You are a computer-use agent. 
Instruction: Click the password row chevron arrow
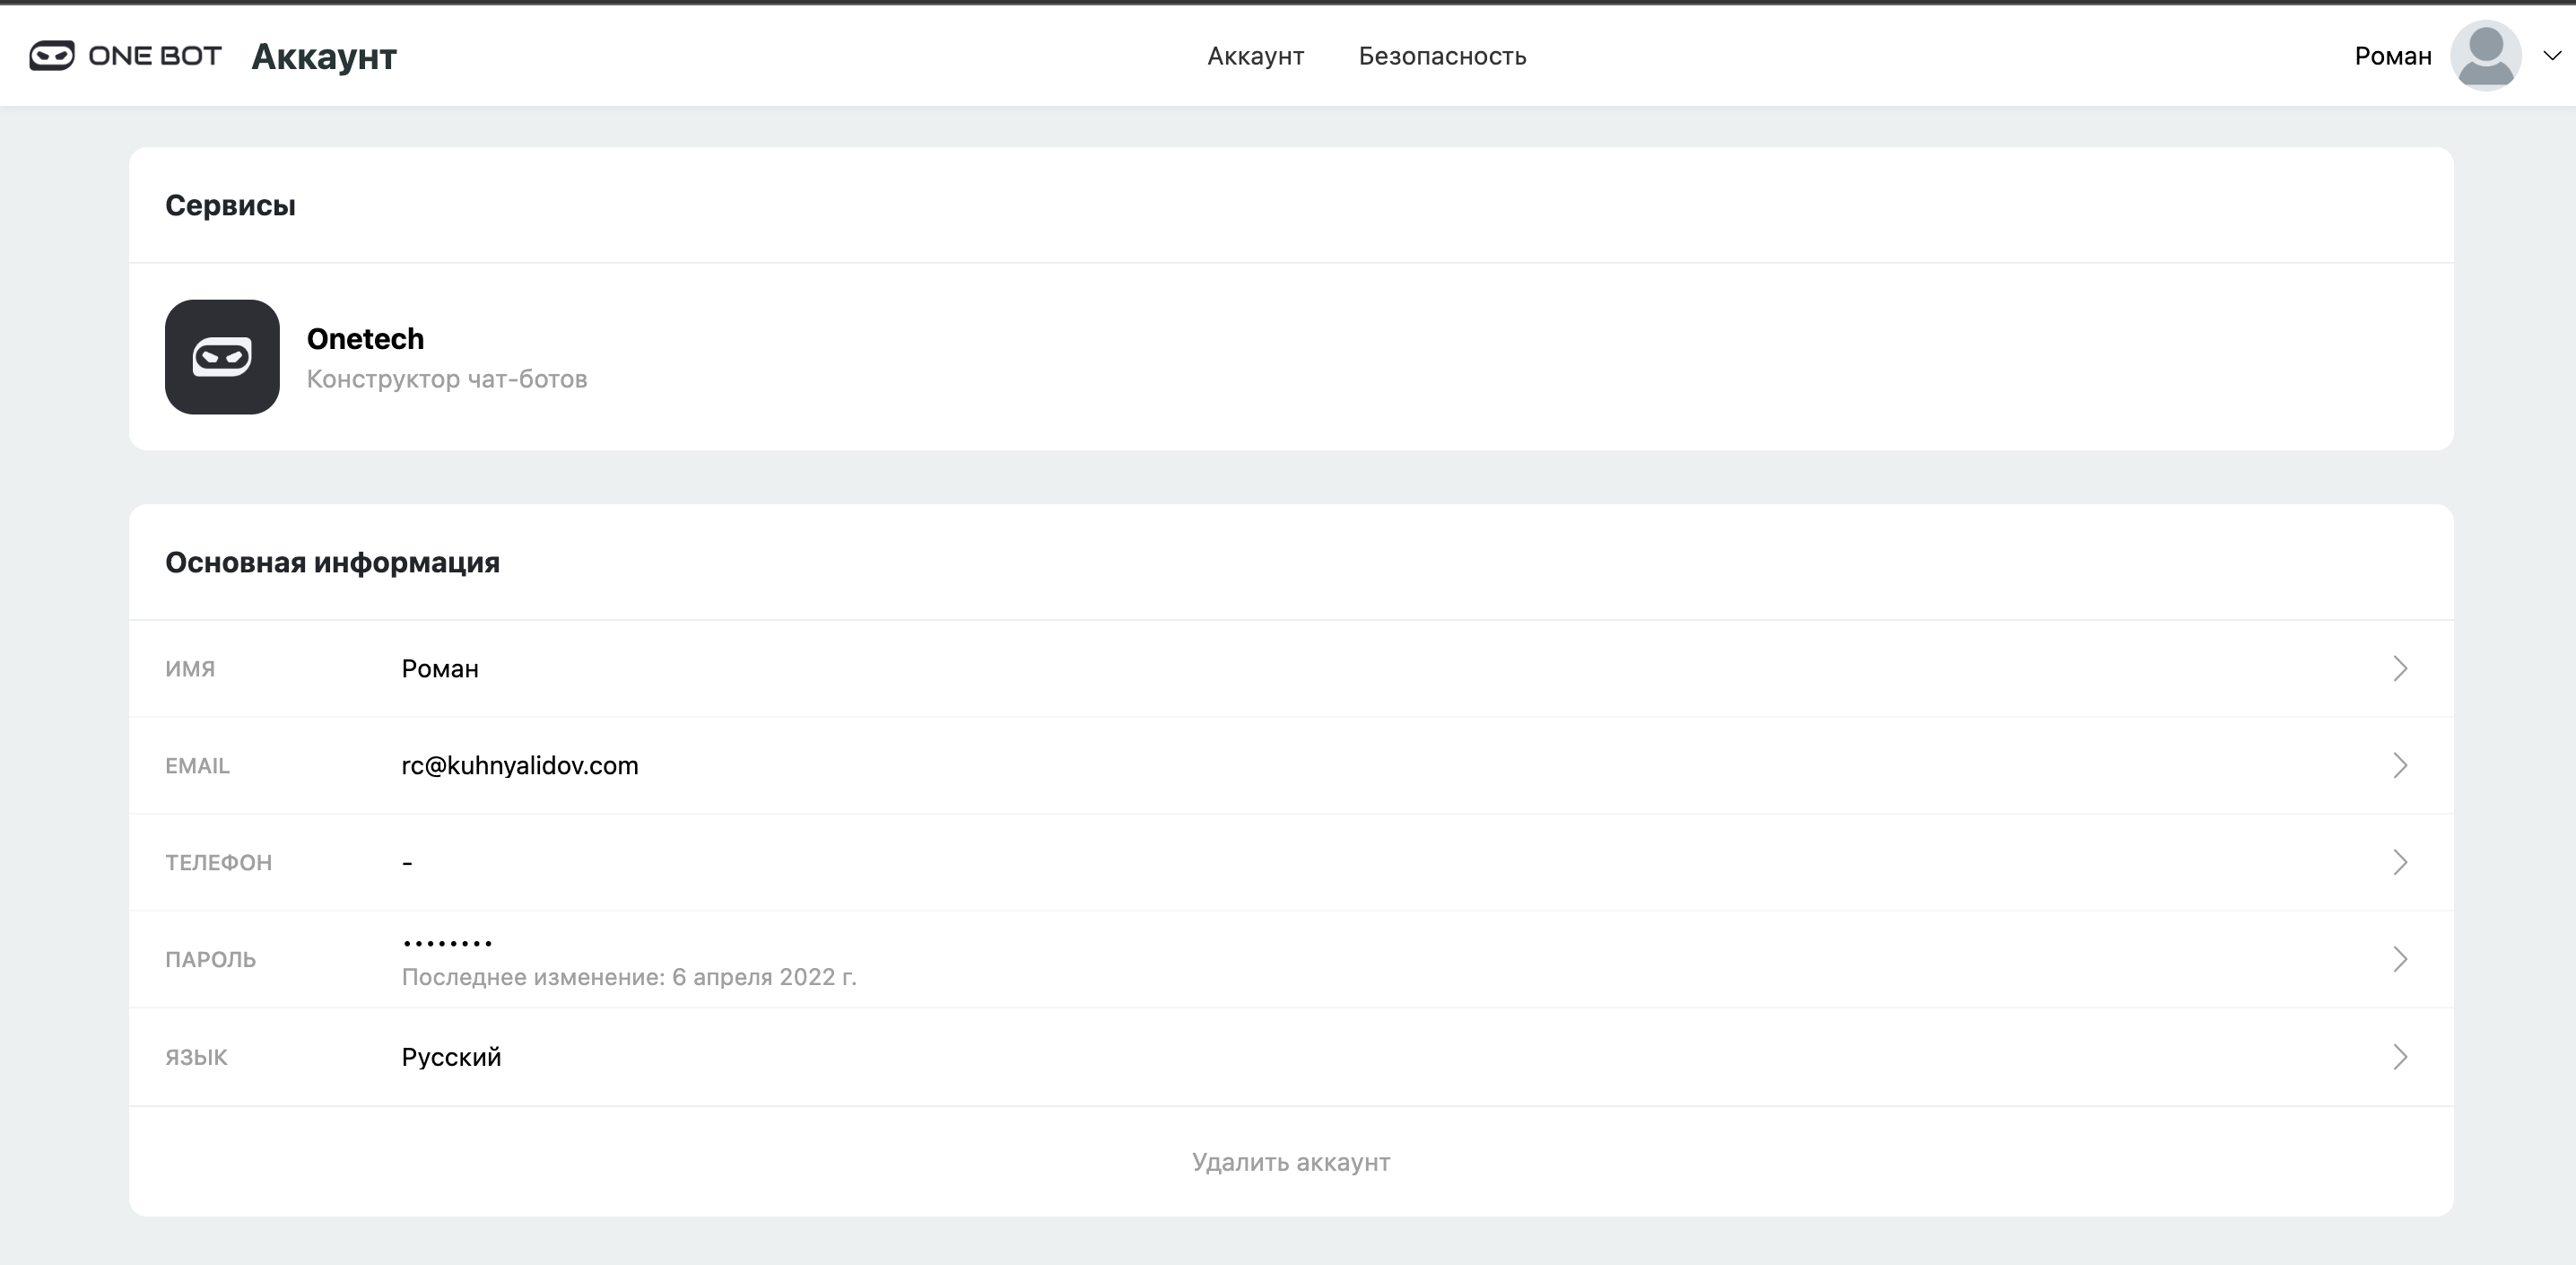point(2400,959)
